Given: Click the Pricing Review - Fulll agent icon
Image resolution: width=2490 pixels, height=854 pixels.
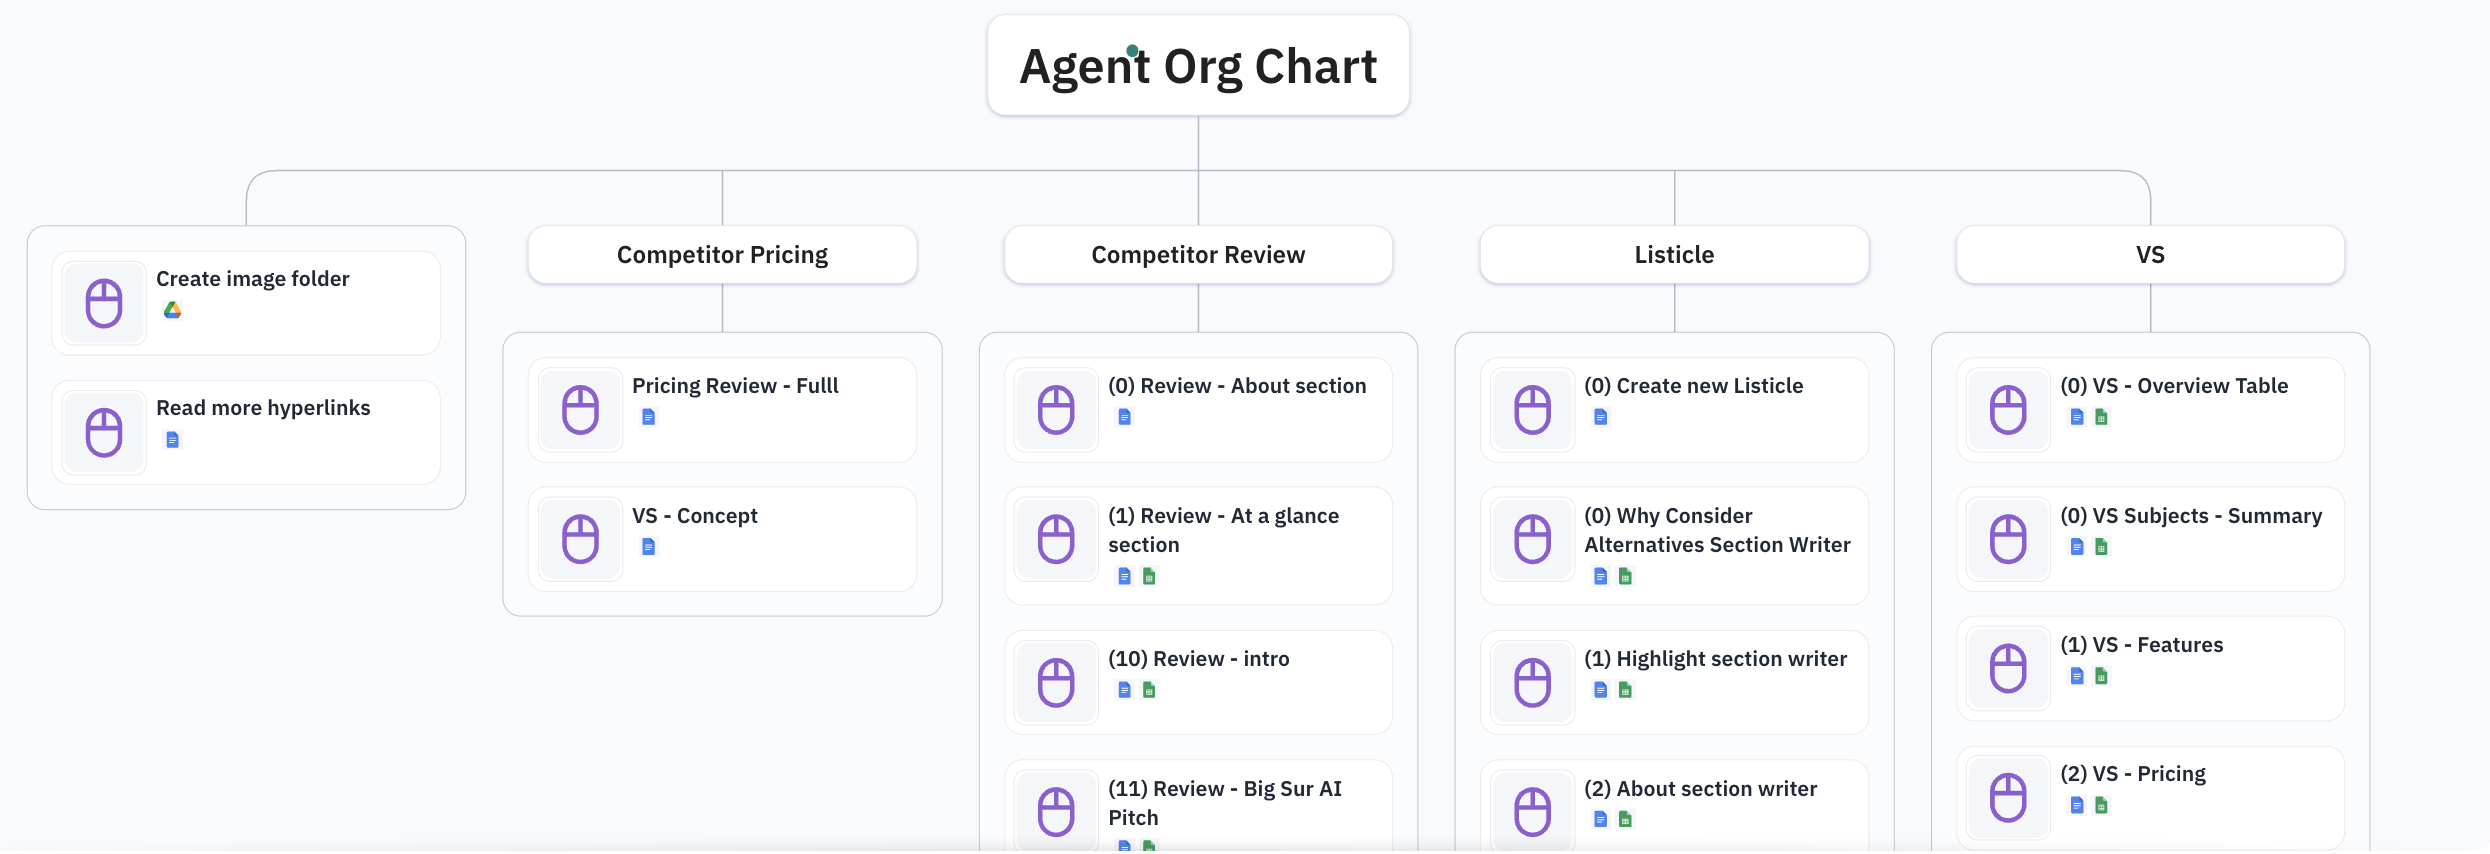Looking at the screenshot, I should tap(580, 410).
